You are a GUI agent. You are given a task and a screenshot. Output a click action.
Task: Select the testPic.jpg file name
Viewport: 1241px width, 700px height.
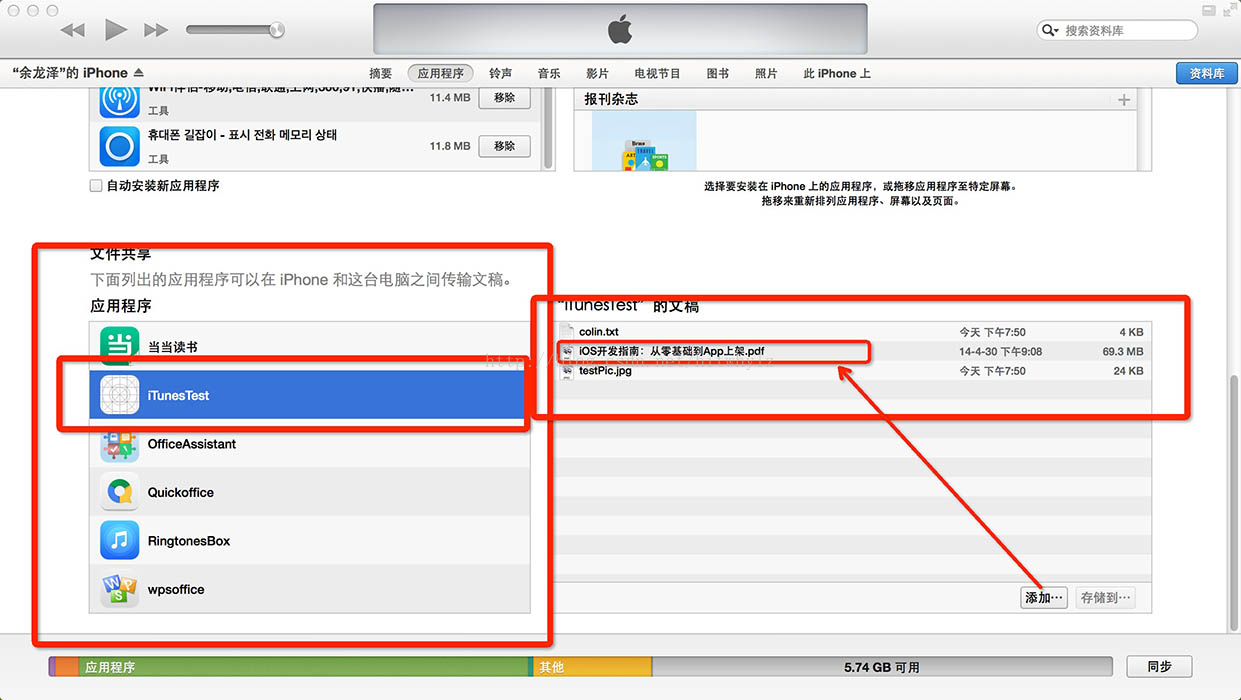[606, 371]
